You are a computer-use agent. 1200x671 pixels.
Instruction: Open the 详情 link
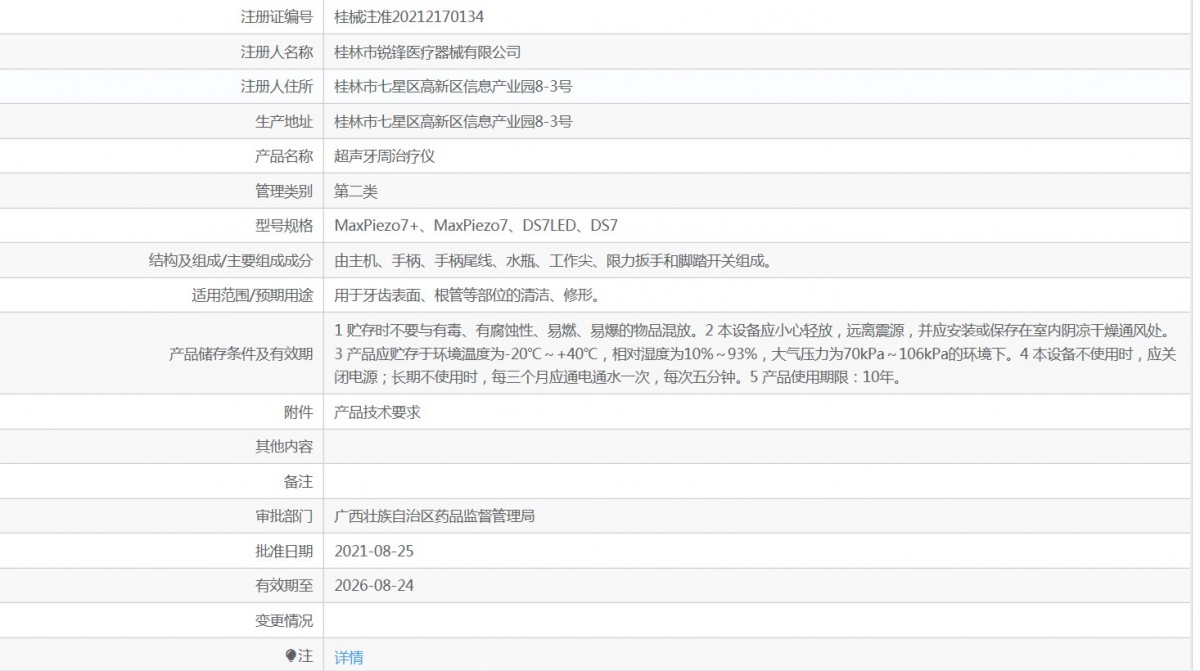(x=349, y=657)
